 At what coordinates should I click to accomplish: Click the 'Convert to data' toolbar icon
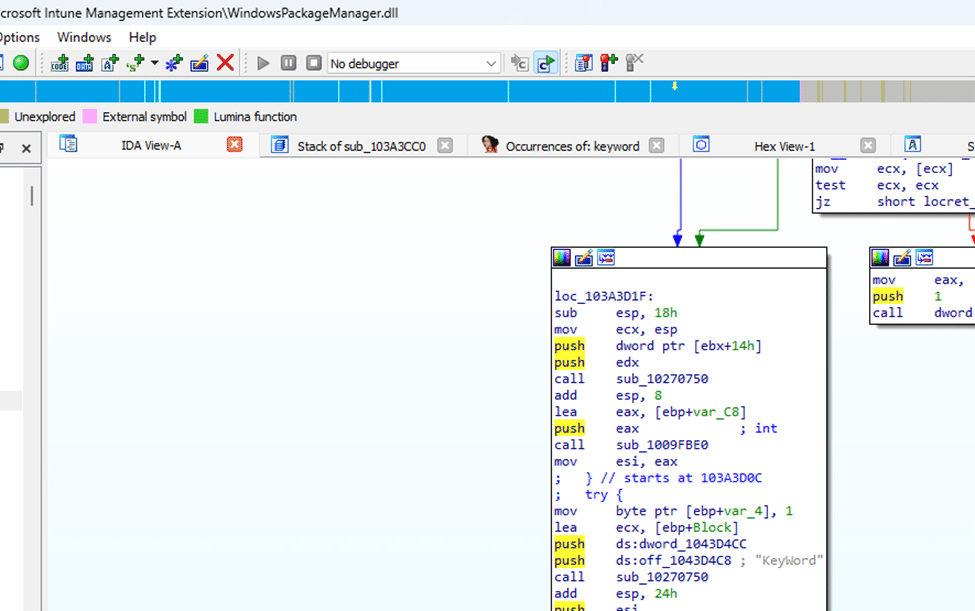(85, 63)
